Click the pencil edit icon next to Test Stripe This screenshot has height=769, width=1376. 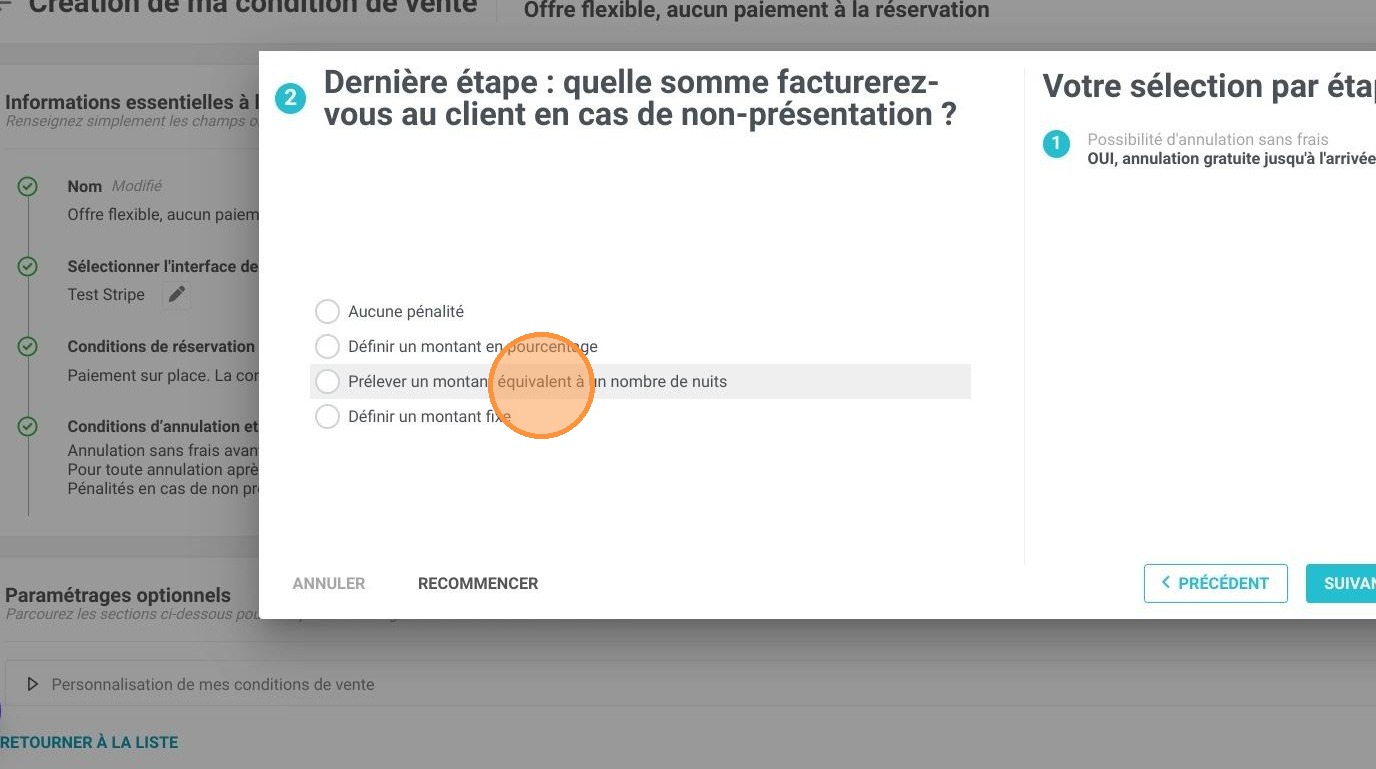click(176, 294)
